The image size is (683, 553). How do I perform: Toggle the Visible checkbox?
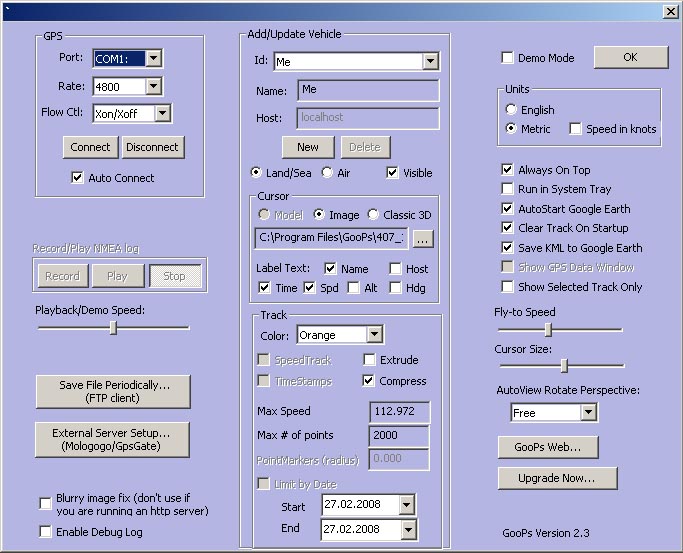pyautogui.click(x=392, y=172)
